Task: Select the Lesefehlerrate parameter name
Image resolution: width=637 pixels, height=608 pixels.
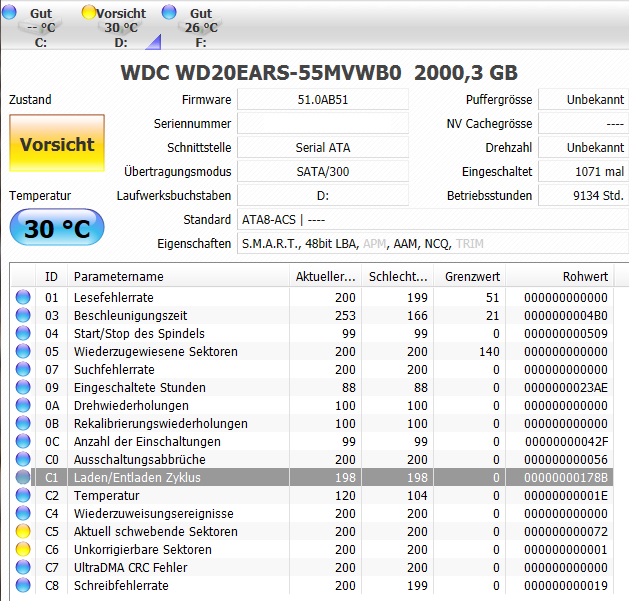Action: (x=114, y=297)
